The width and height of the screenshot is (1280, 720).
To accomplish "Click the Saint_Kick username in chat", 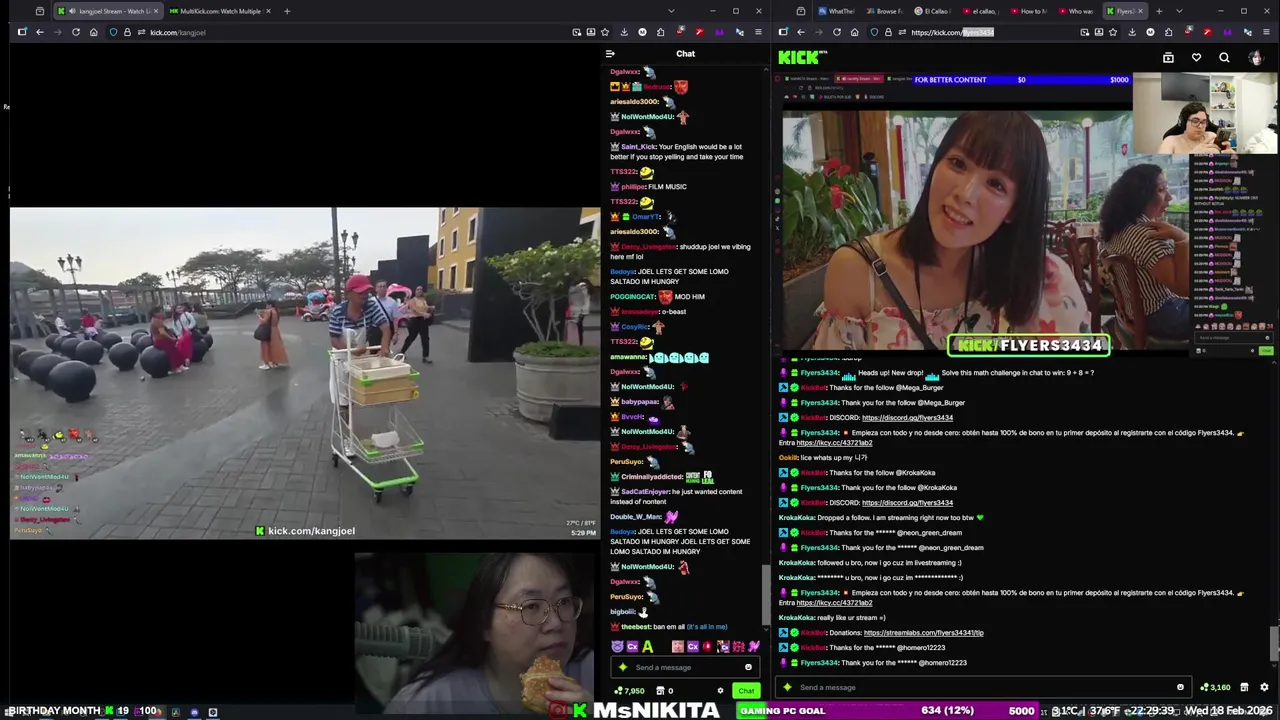I will tap(638, 147).
